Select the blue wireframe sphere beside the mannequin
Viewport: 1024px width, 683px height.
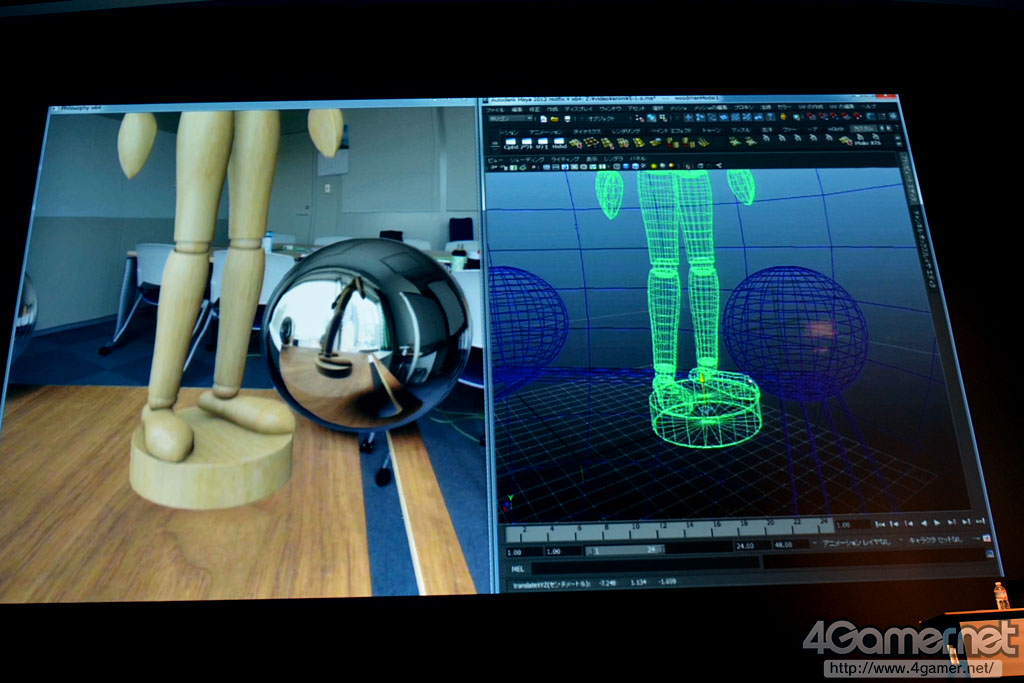point(794,334)
